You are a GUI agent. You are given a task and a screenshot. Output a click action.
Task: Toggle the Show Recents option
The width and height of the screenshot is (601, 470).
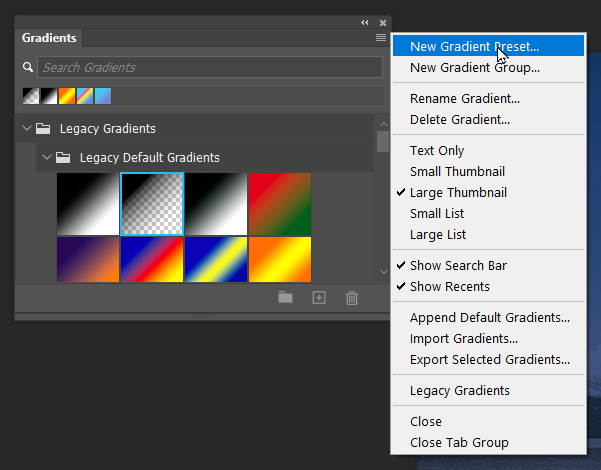(x=449, y=286)
